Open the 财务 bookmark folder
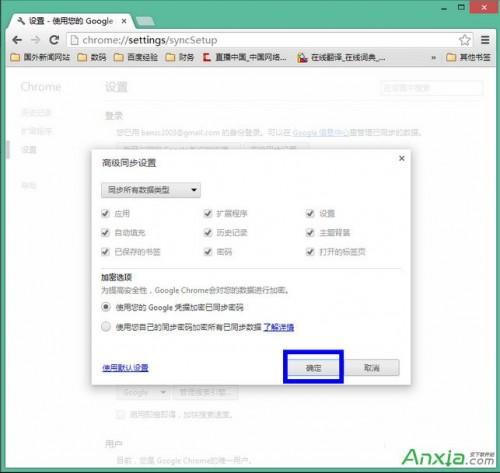Viewport: 500px width, 473px height. [179, 57]
